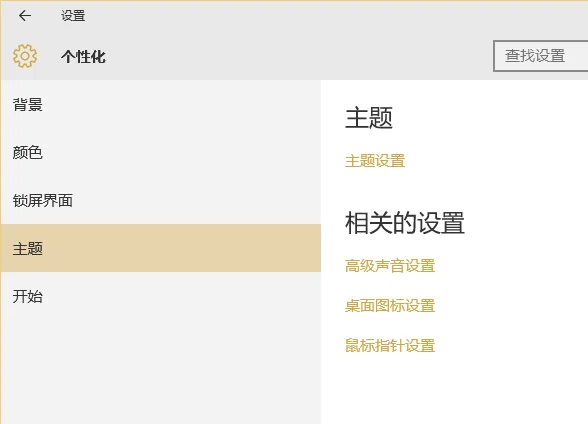
Task: Open the 主题设置 link
Action: point(375,161)
